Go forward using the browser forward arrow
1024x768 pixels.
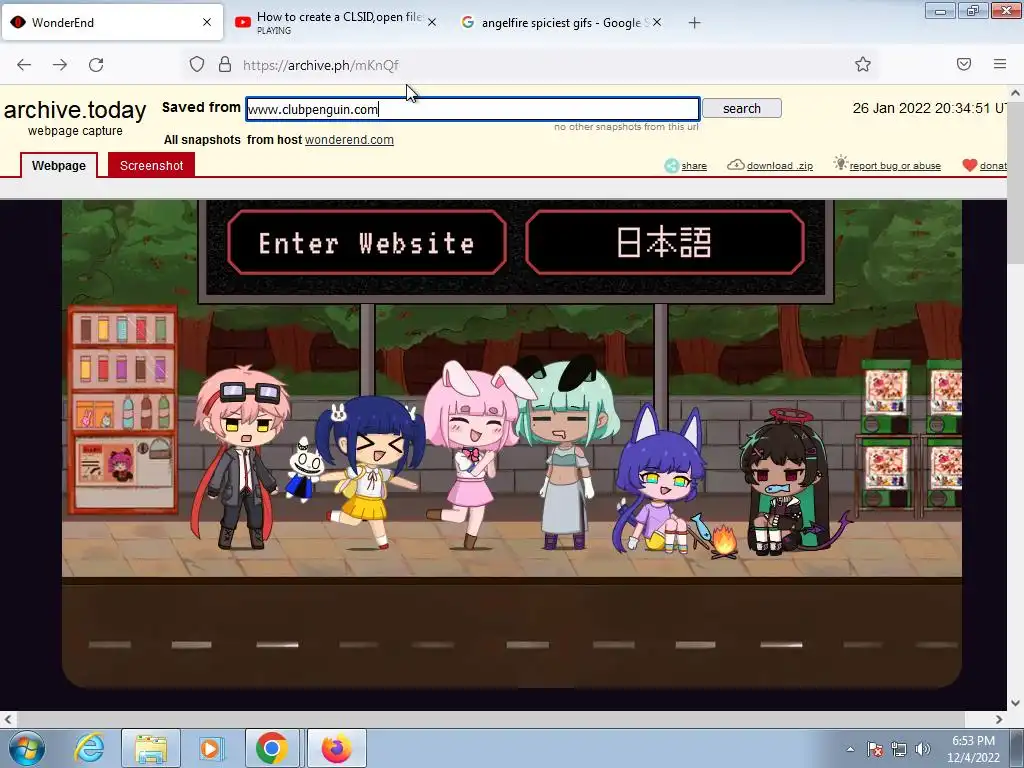click(x=60, y=65)
